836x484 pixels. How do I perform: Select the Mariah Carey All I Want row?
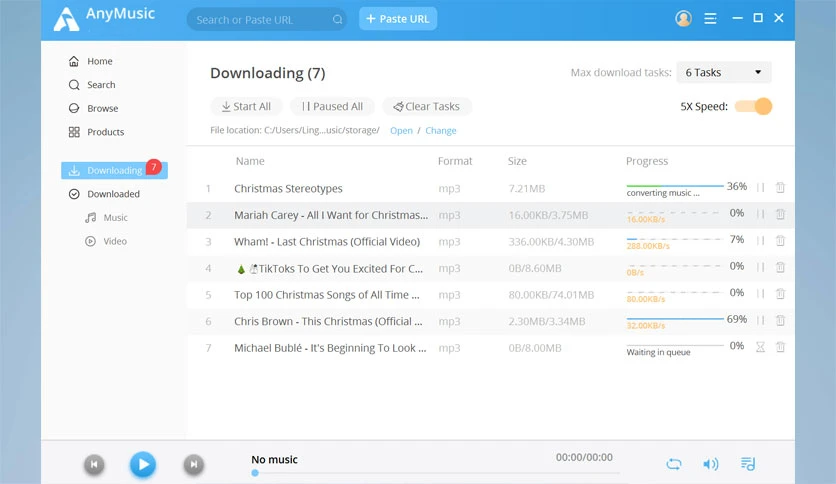pyautogui.click(x=490, y=215)
